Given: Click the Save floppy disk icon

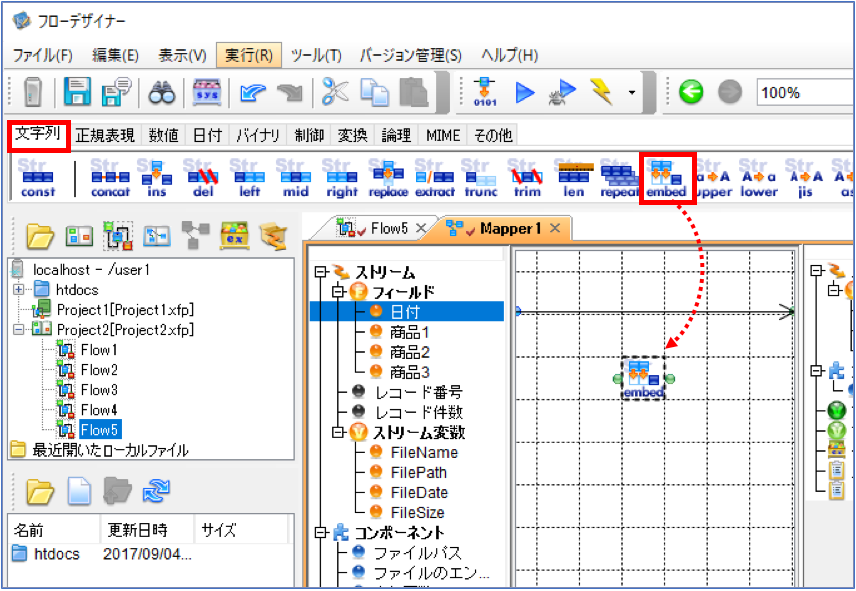Looking at the screenshot, I should click(78, 92).
